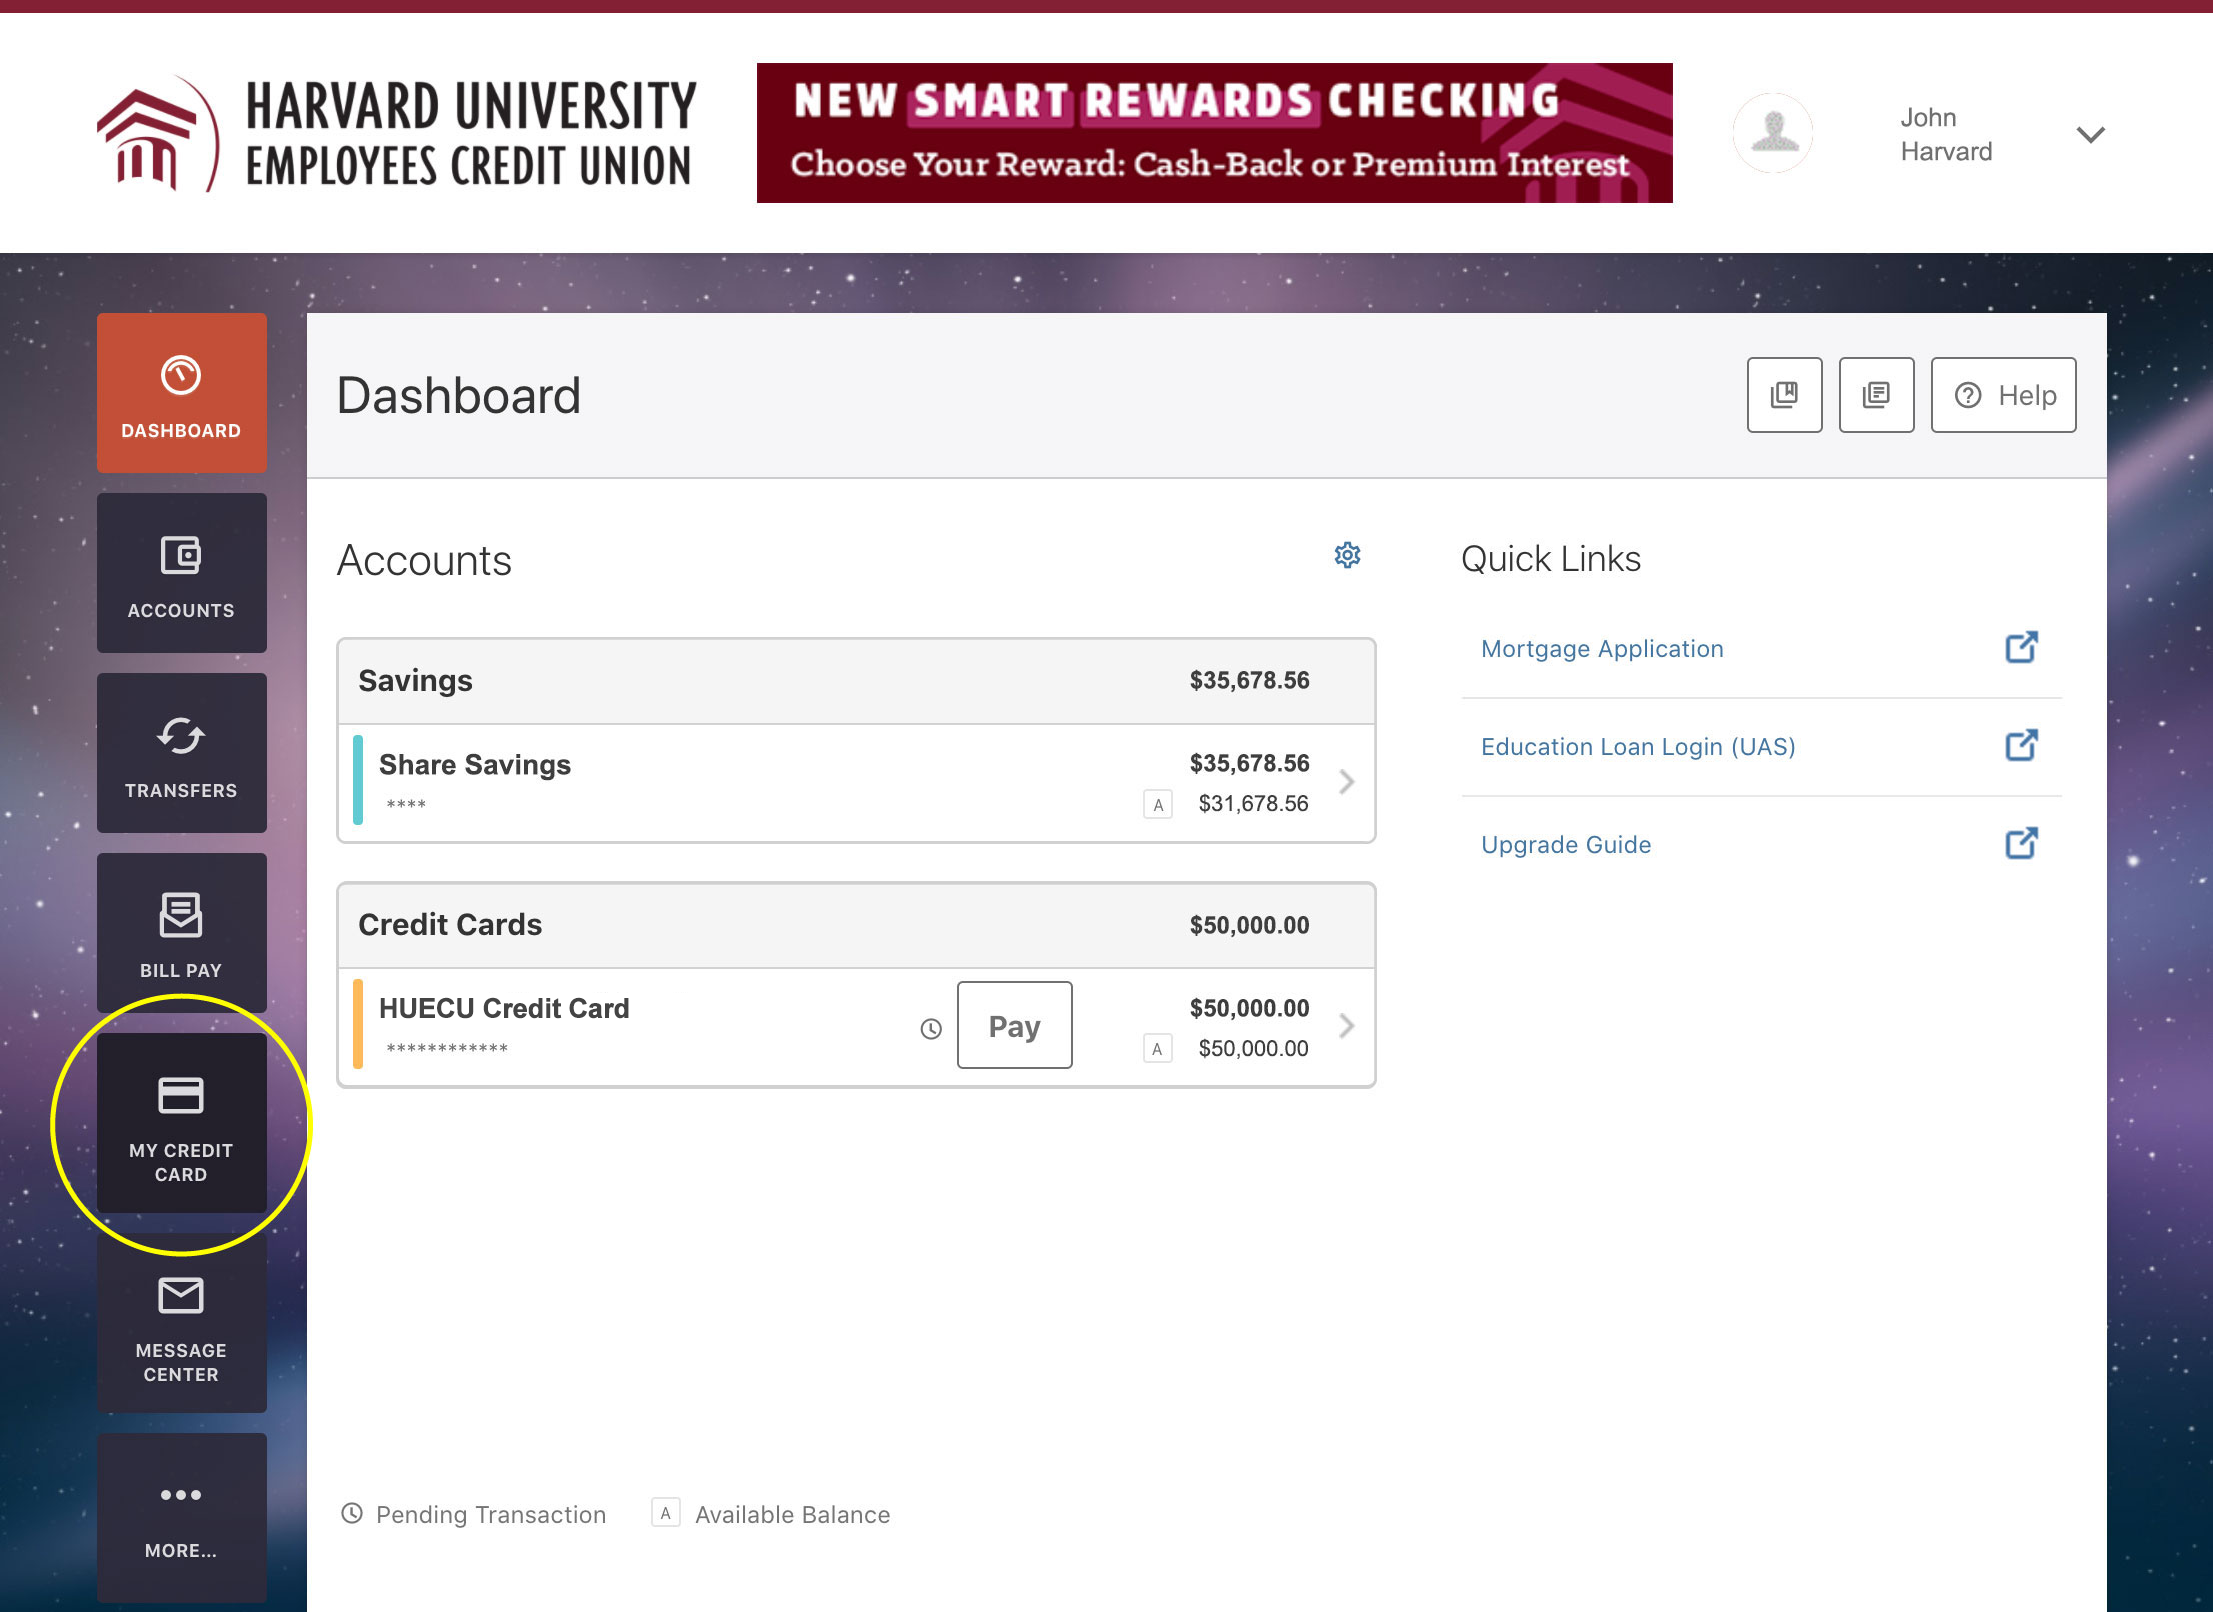This screenshot has width=2213, height=1612.
Task: Click external link icon for Upgrade Guide
Action: point(2021,843)
